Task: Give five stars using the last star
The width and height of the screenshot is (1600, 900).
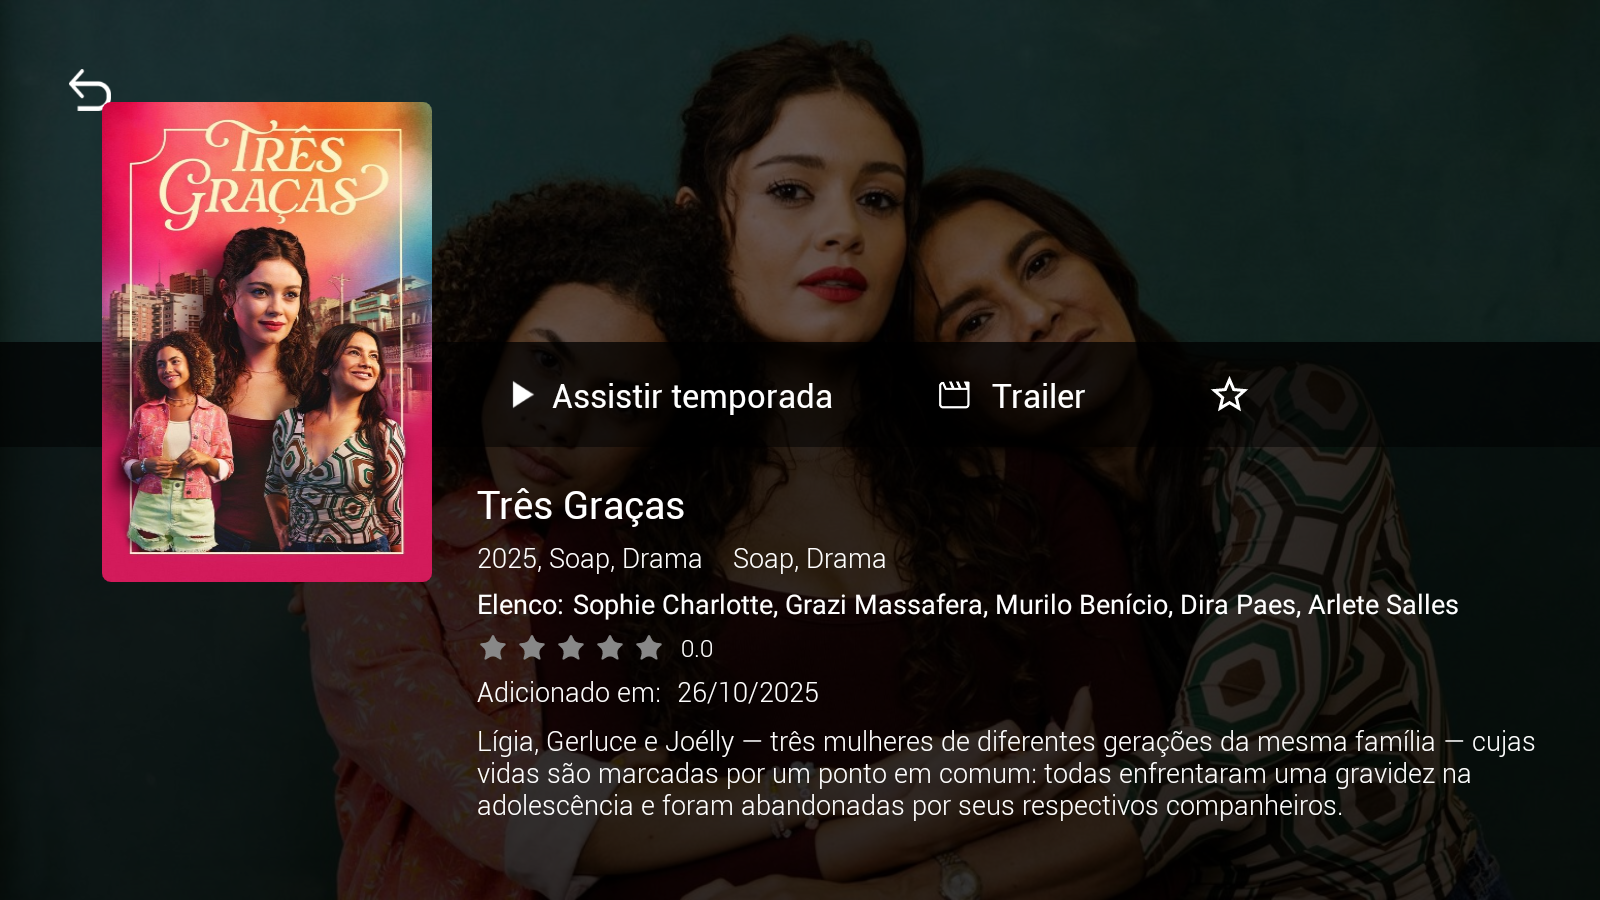Action: pyautogui.click(x=649, y=648)
